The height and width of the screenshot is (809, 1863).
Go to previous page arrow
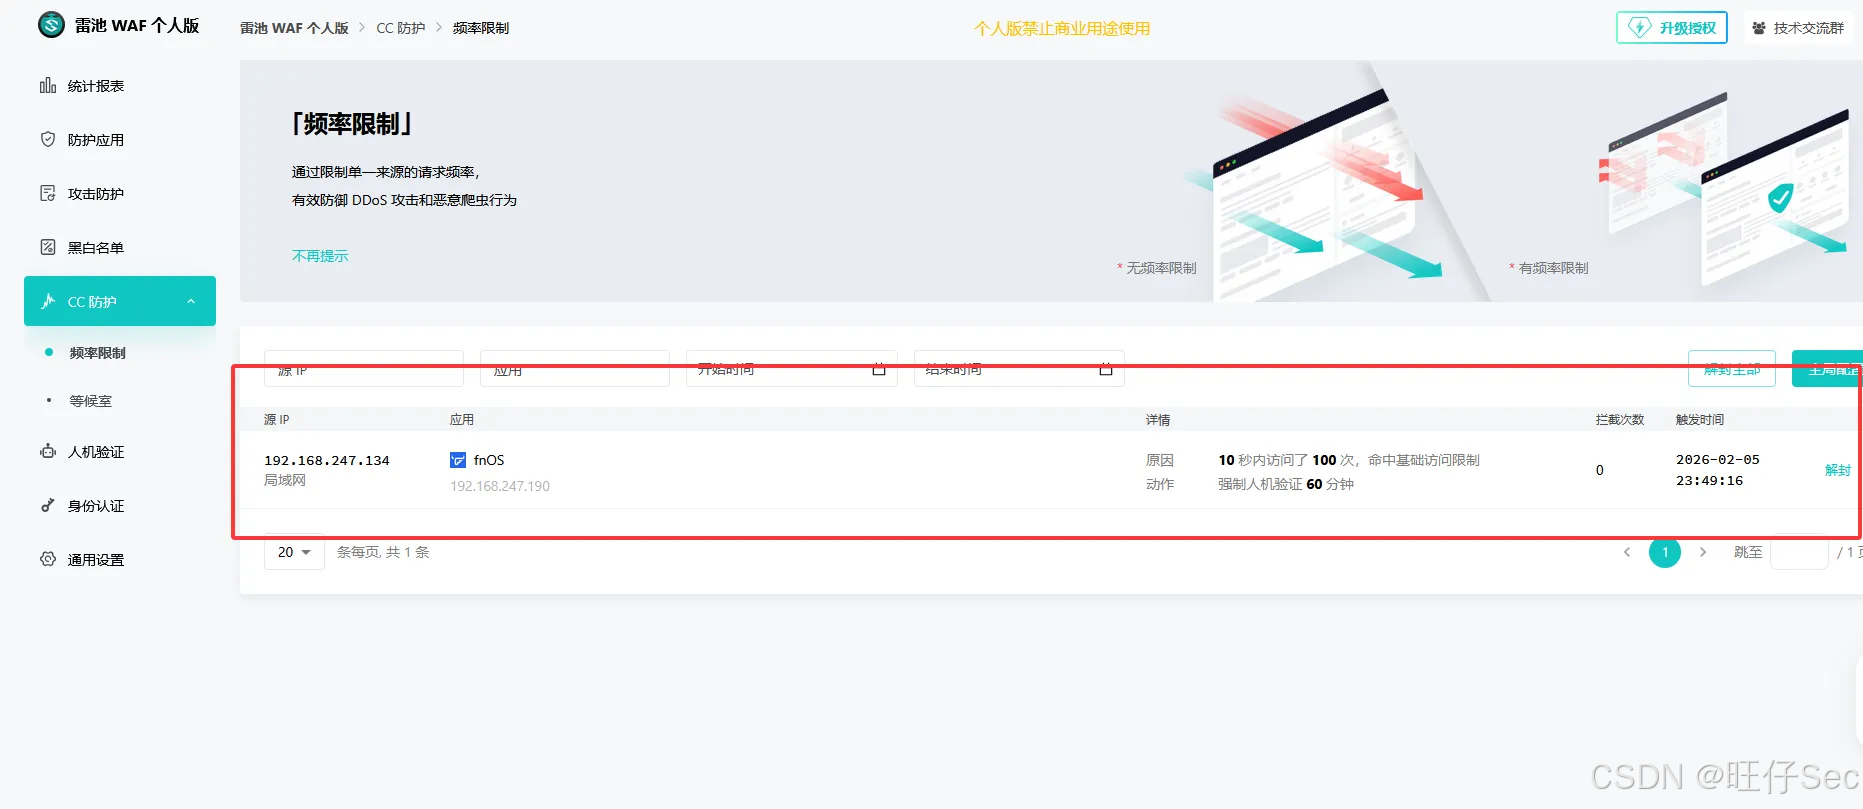(1627, 552)
